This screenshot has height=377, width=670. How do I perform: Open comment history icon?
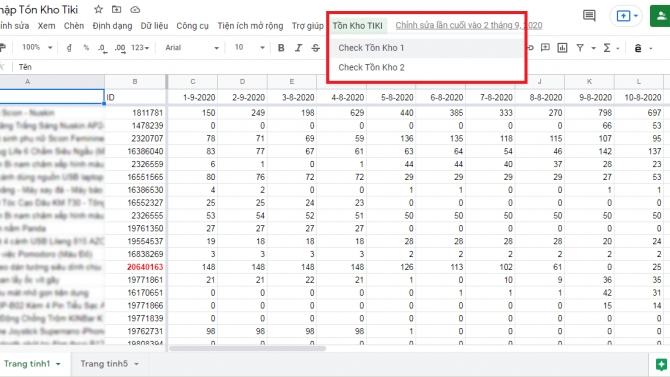tap(589, 16)
